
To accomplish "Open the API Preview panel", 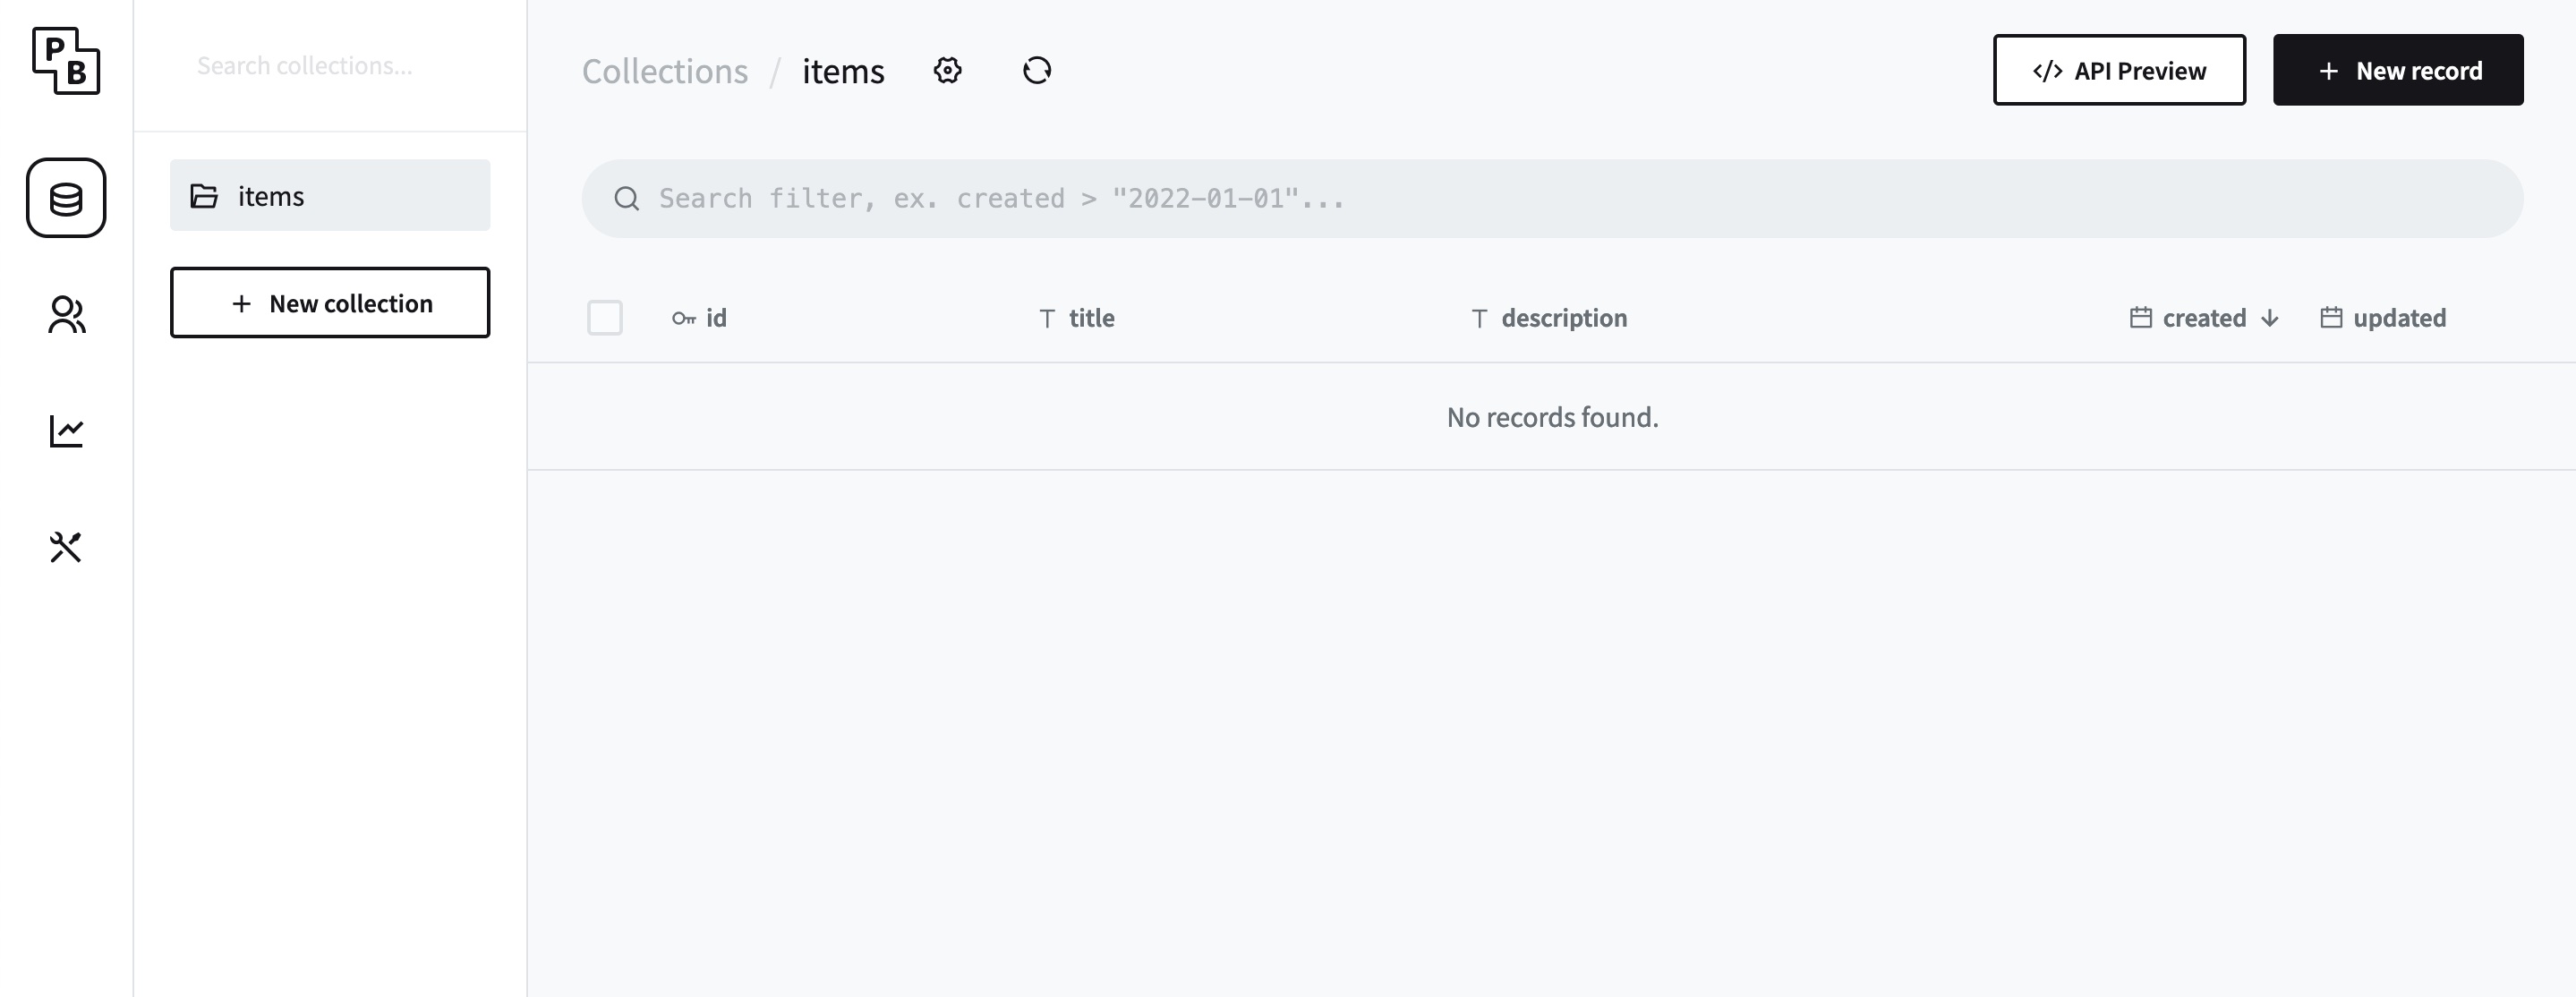I will [2118, 71].
